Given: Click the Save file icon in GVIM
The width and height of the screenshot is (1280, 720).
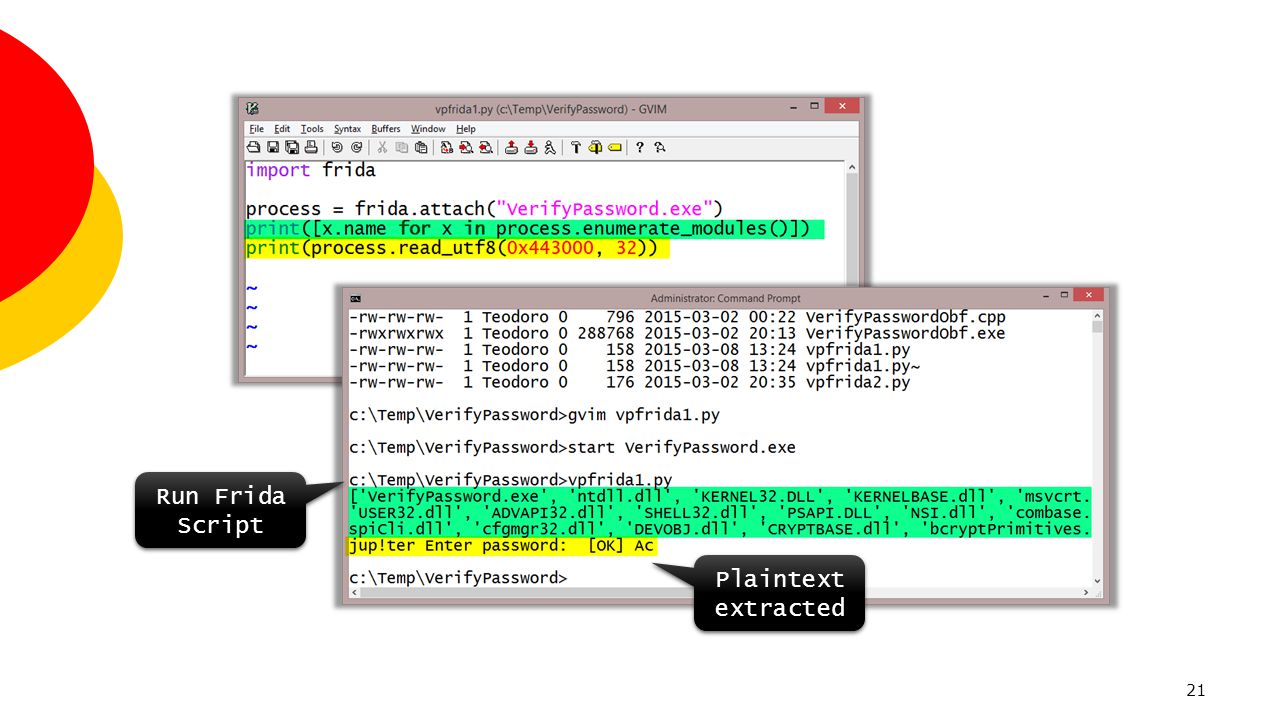Looking at the screenshot, I should point(273,147).
